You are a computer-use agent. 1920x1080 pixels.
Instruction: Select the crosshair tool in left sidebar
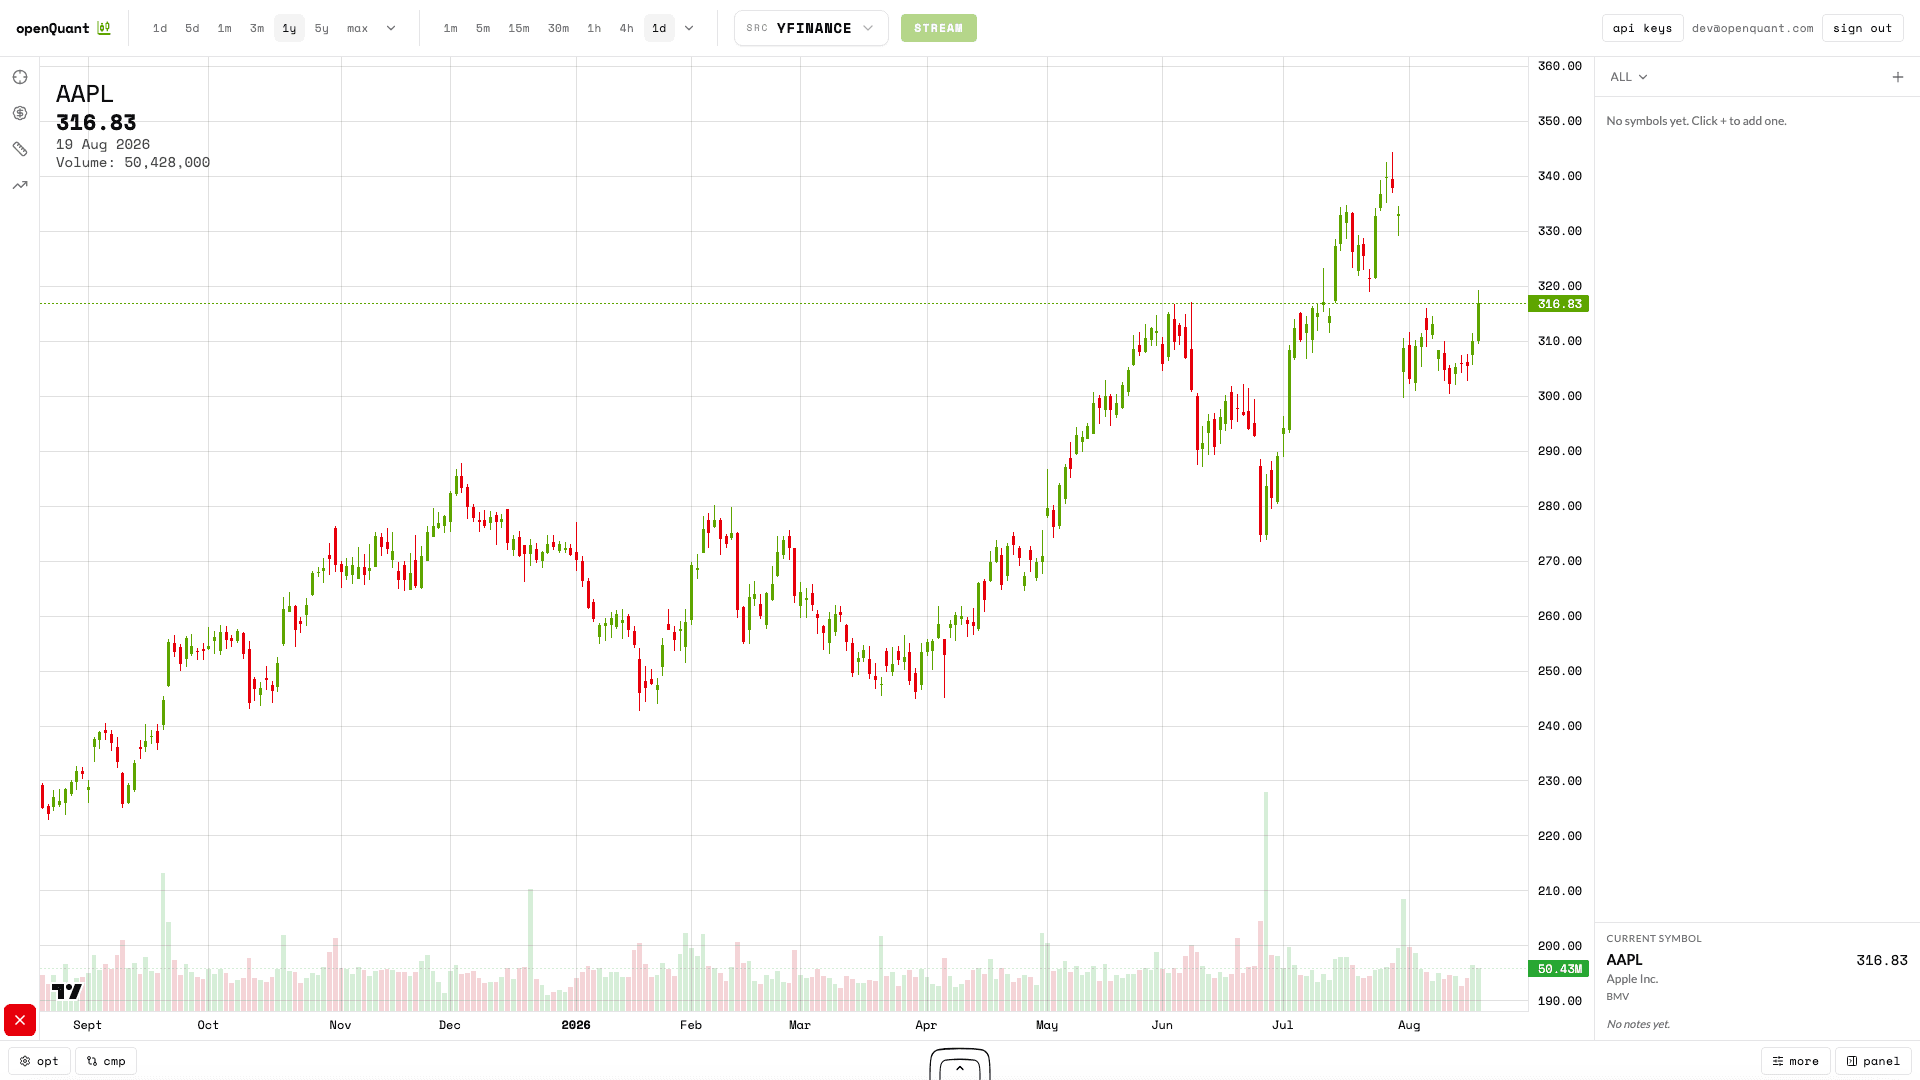(20, 77)
